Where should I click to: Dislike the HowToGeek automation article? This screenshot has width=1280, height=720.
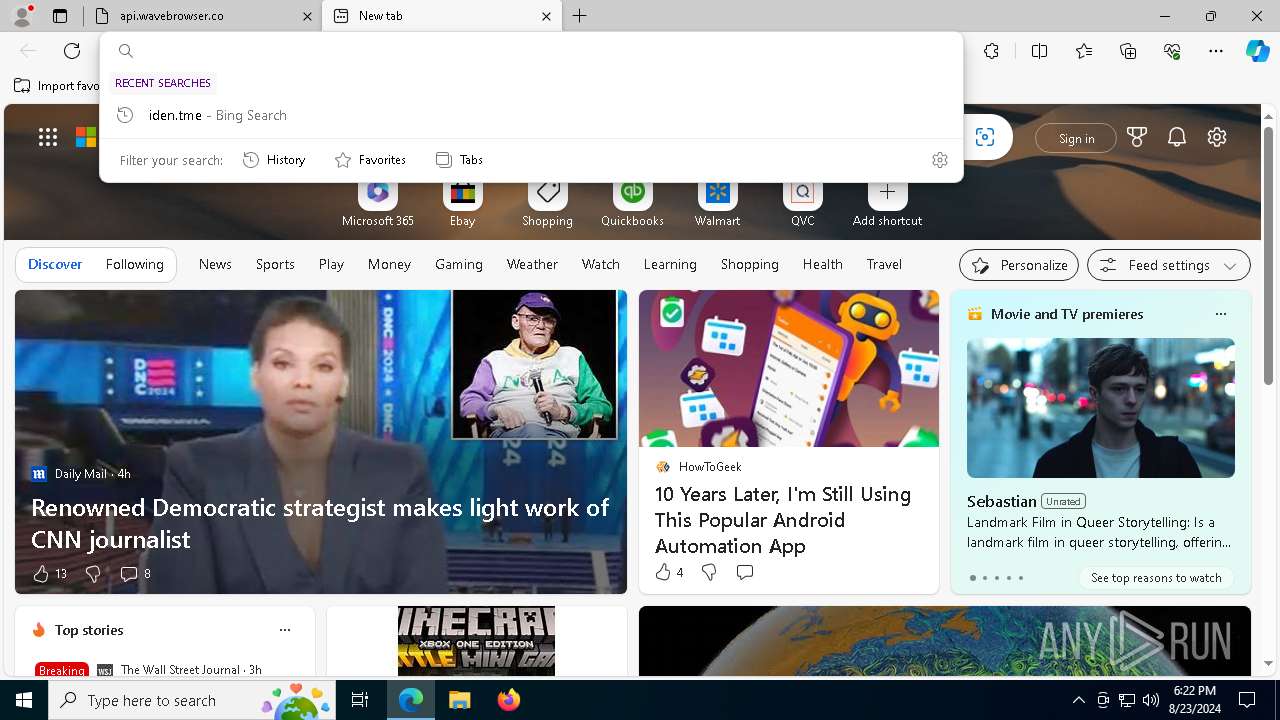[x=709, y=572]
